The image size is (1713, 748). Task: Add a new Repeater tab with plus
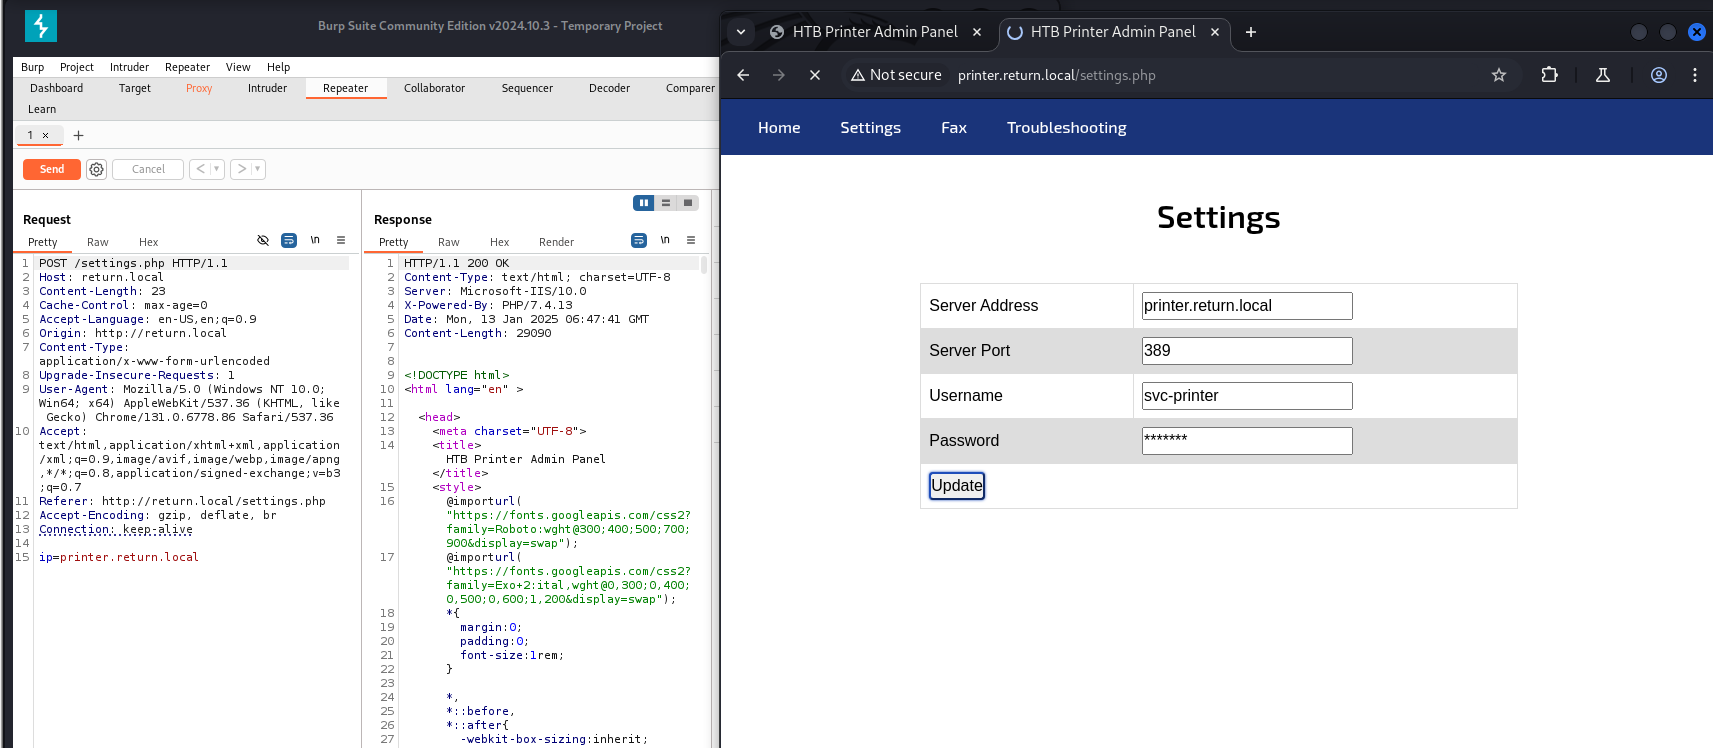[x=78, y=135]
